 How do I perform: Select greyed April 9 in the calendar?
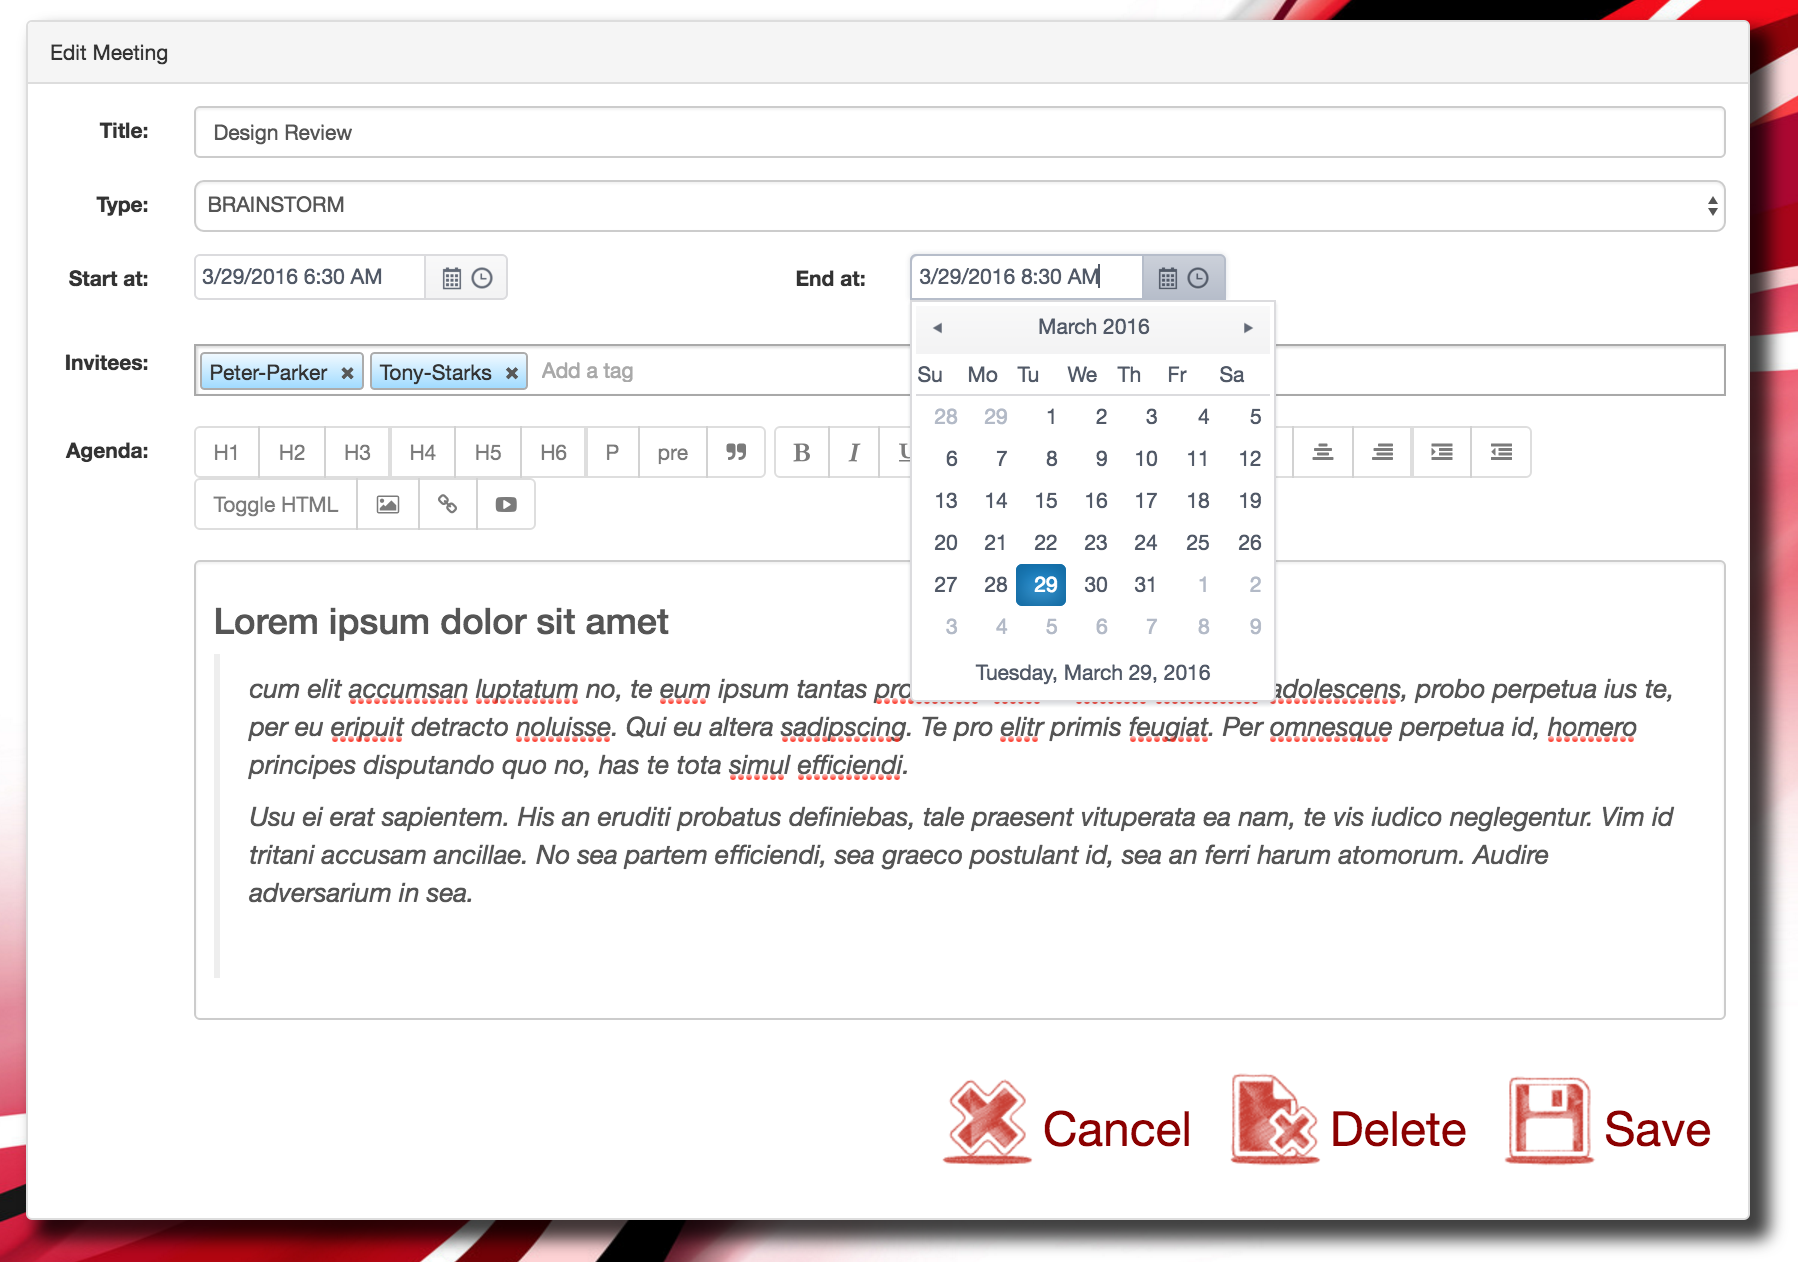click(x=1255, y=626)
